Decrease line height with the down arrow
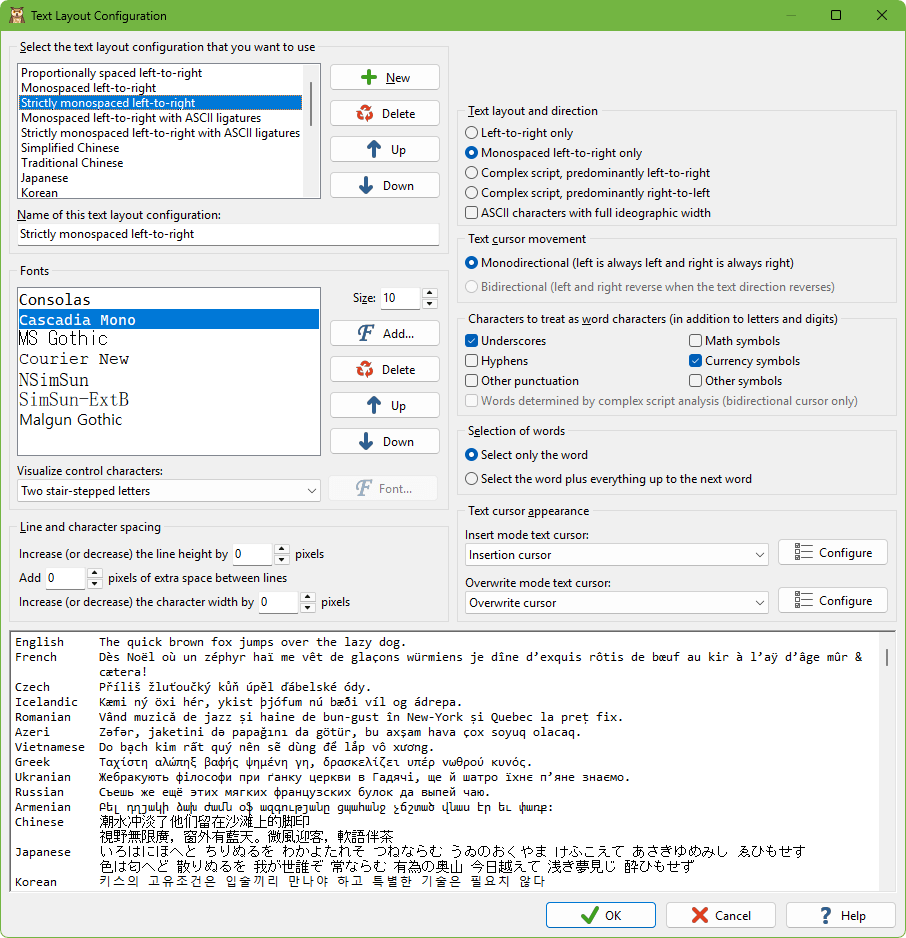The image size is (906, 938). [x=282, y=559]
